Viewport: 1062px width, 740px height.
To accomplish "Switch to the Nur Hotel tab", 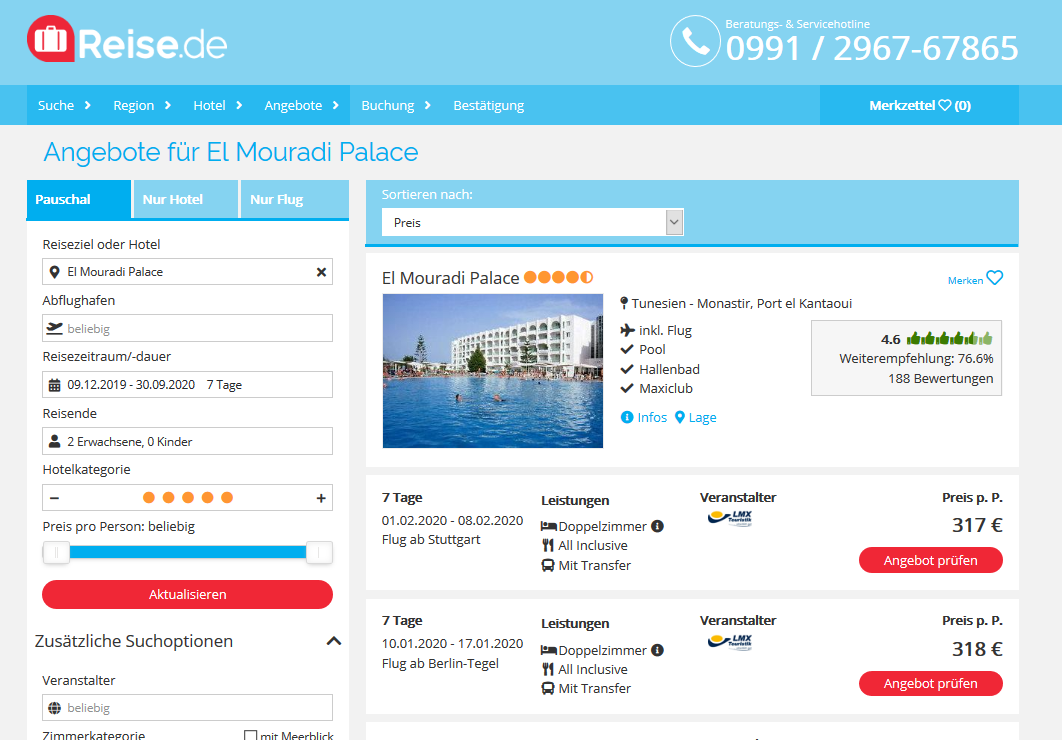I will (x=186, y=199).
